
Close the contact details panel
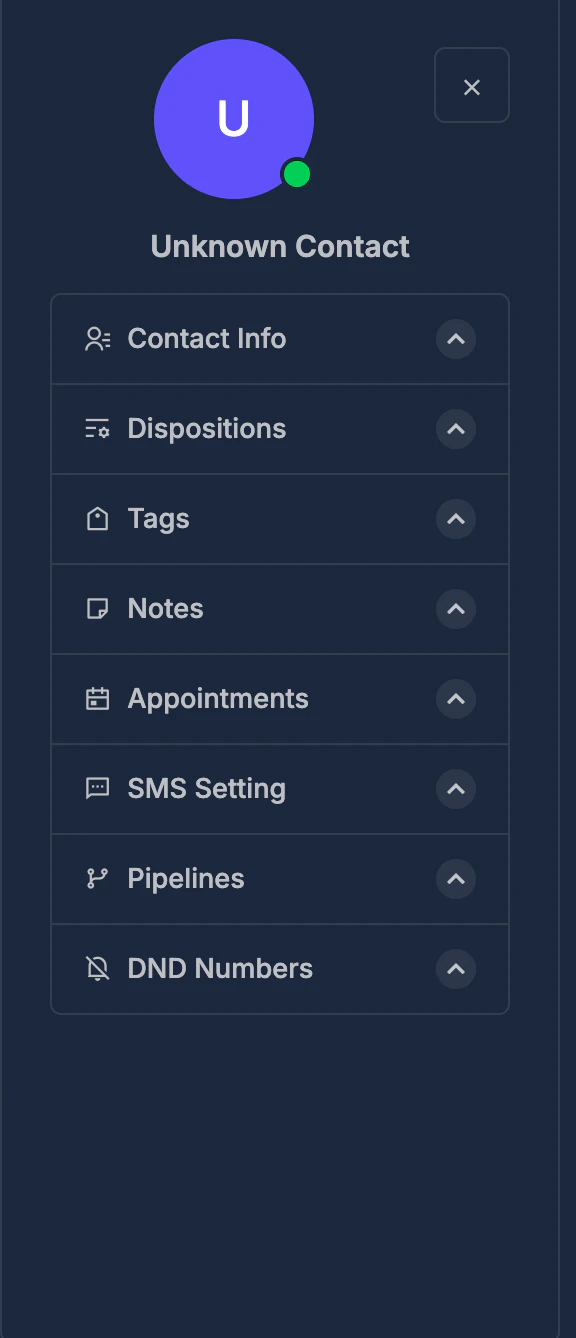click(471, 86)
